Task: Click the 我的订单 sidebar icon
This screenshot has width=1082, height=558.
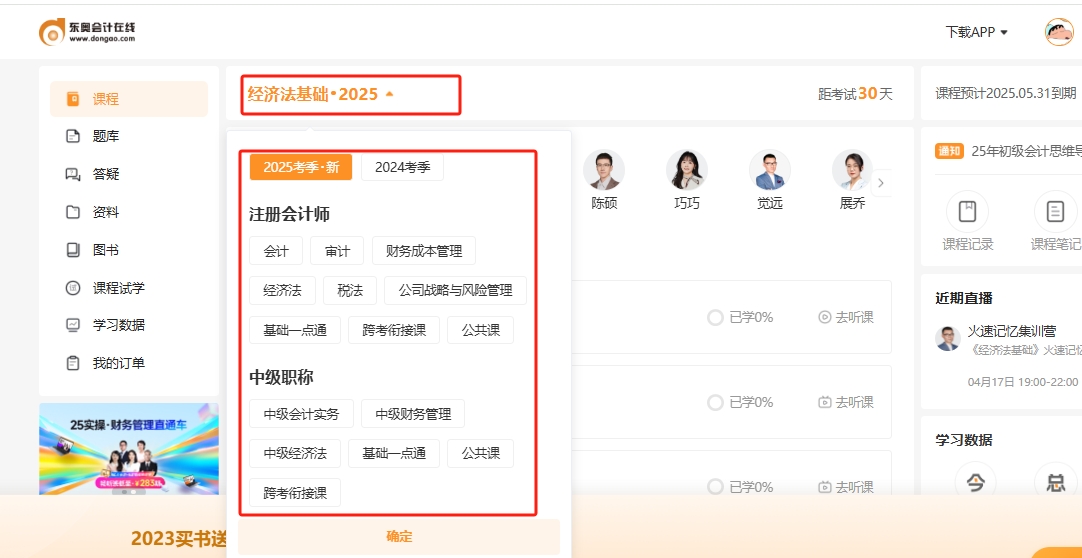Action: tap(73, 363)
